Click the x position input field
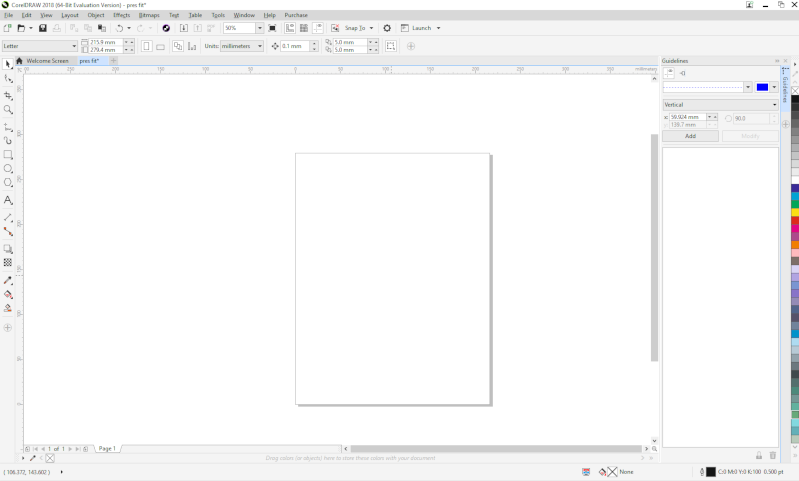The width and height of the screenshot is (799, 481). click(687, 117)
